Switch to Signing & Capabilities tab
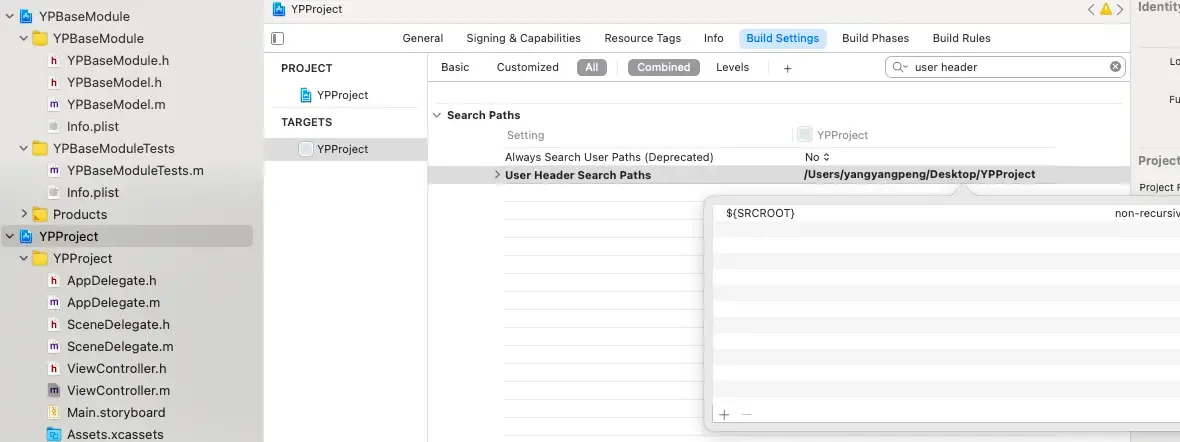 click(x=523, y=38)
